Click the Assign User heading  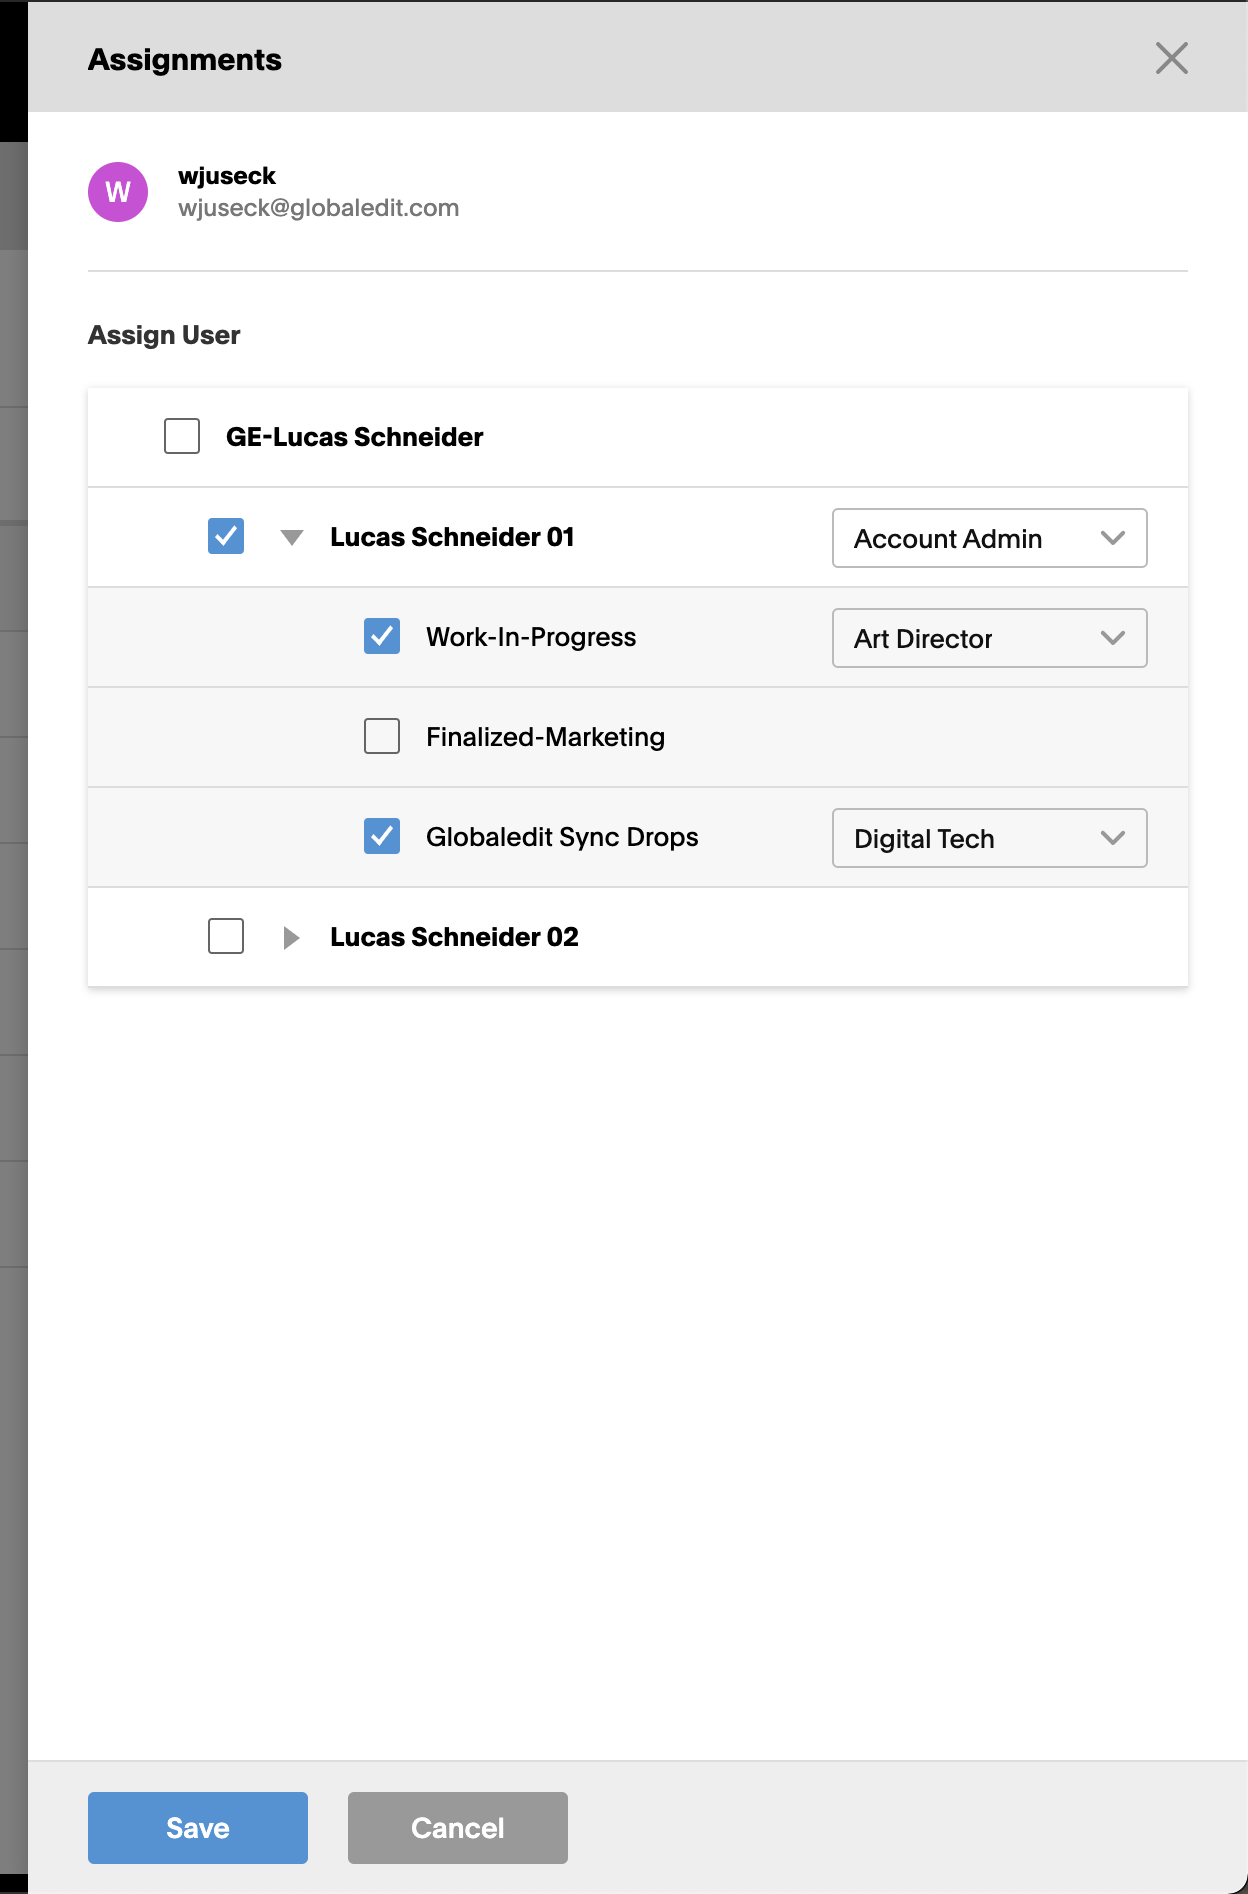[164, 335]
